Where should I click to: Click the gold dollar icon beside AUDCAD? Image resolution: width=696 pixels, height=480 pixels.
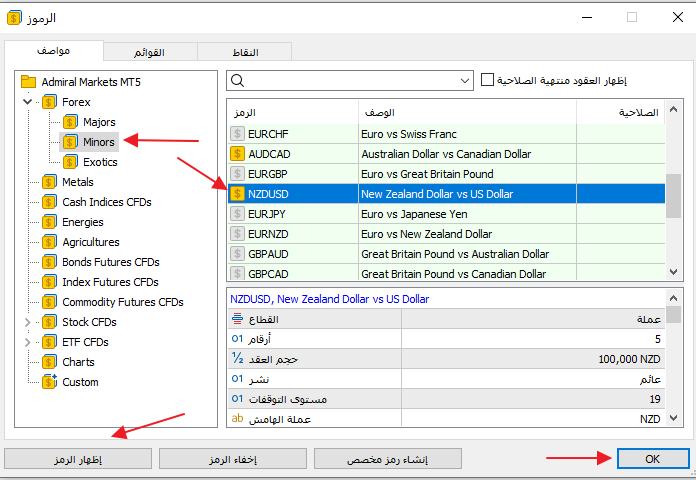tap(237, 154)
